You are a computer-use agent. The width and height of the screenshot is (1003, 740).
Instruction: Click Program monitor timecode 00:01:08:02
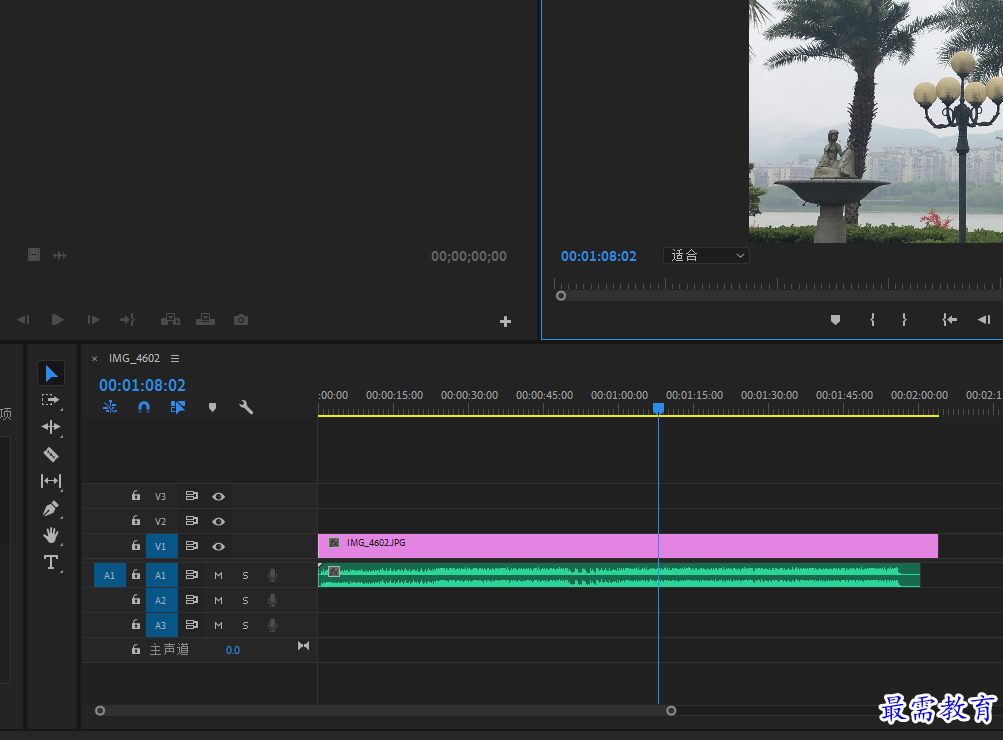pyautogui.click(x=599, y=256)
